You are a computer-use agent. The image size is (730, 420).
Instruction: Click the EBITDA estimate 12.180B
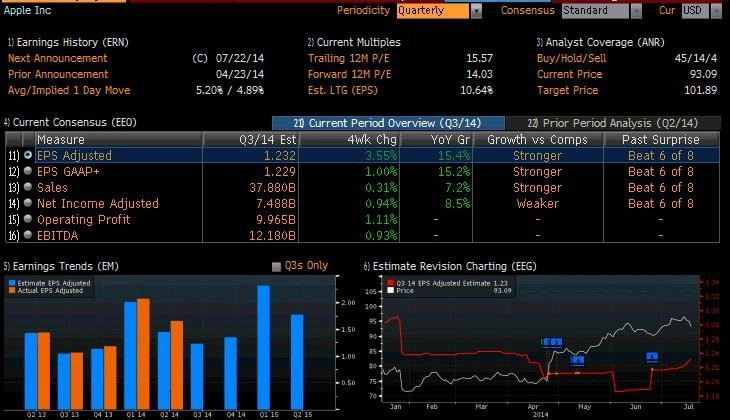pyautogui.click(x=272, y=236)
